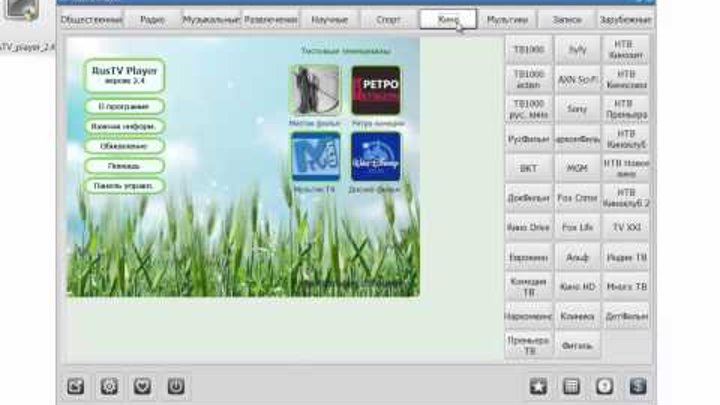Select the Fox Life channel

(x=577, y=227)
